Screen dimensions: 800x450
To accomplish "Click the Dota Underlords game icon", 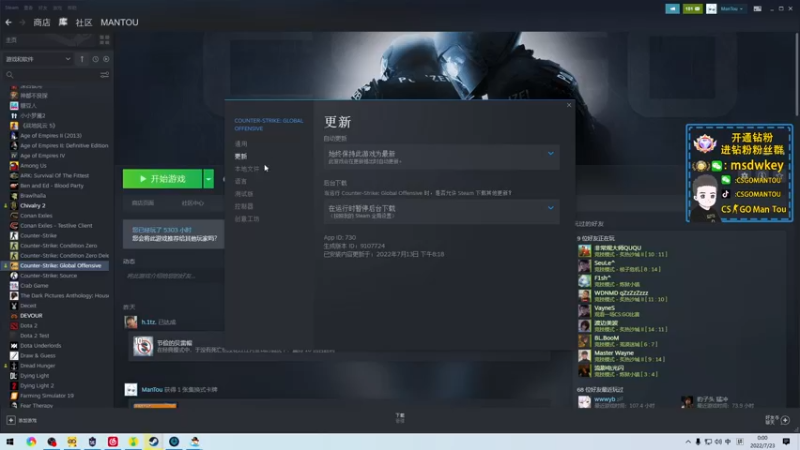I will point(14,345).
